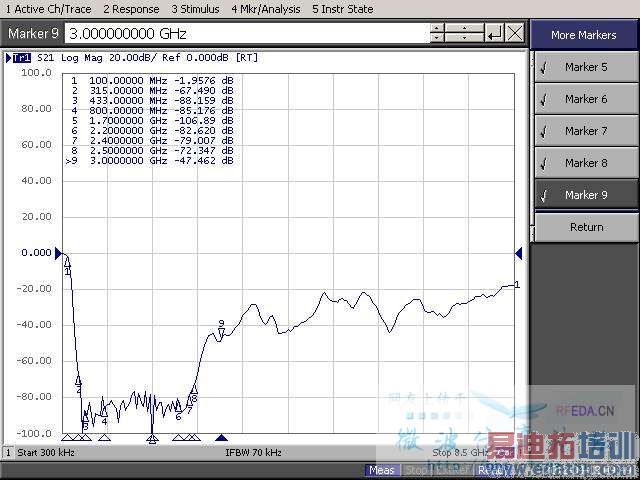Open the 1 Active Ch/Trace menu

pyautogui.click(x=48, y=9)
